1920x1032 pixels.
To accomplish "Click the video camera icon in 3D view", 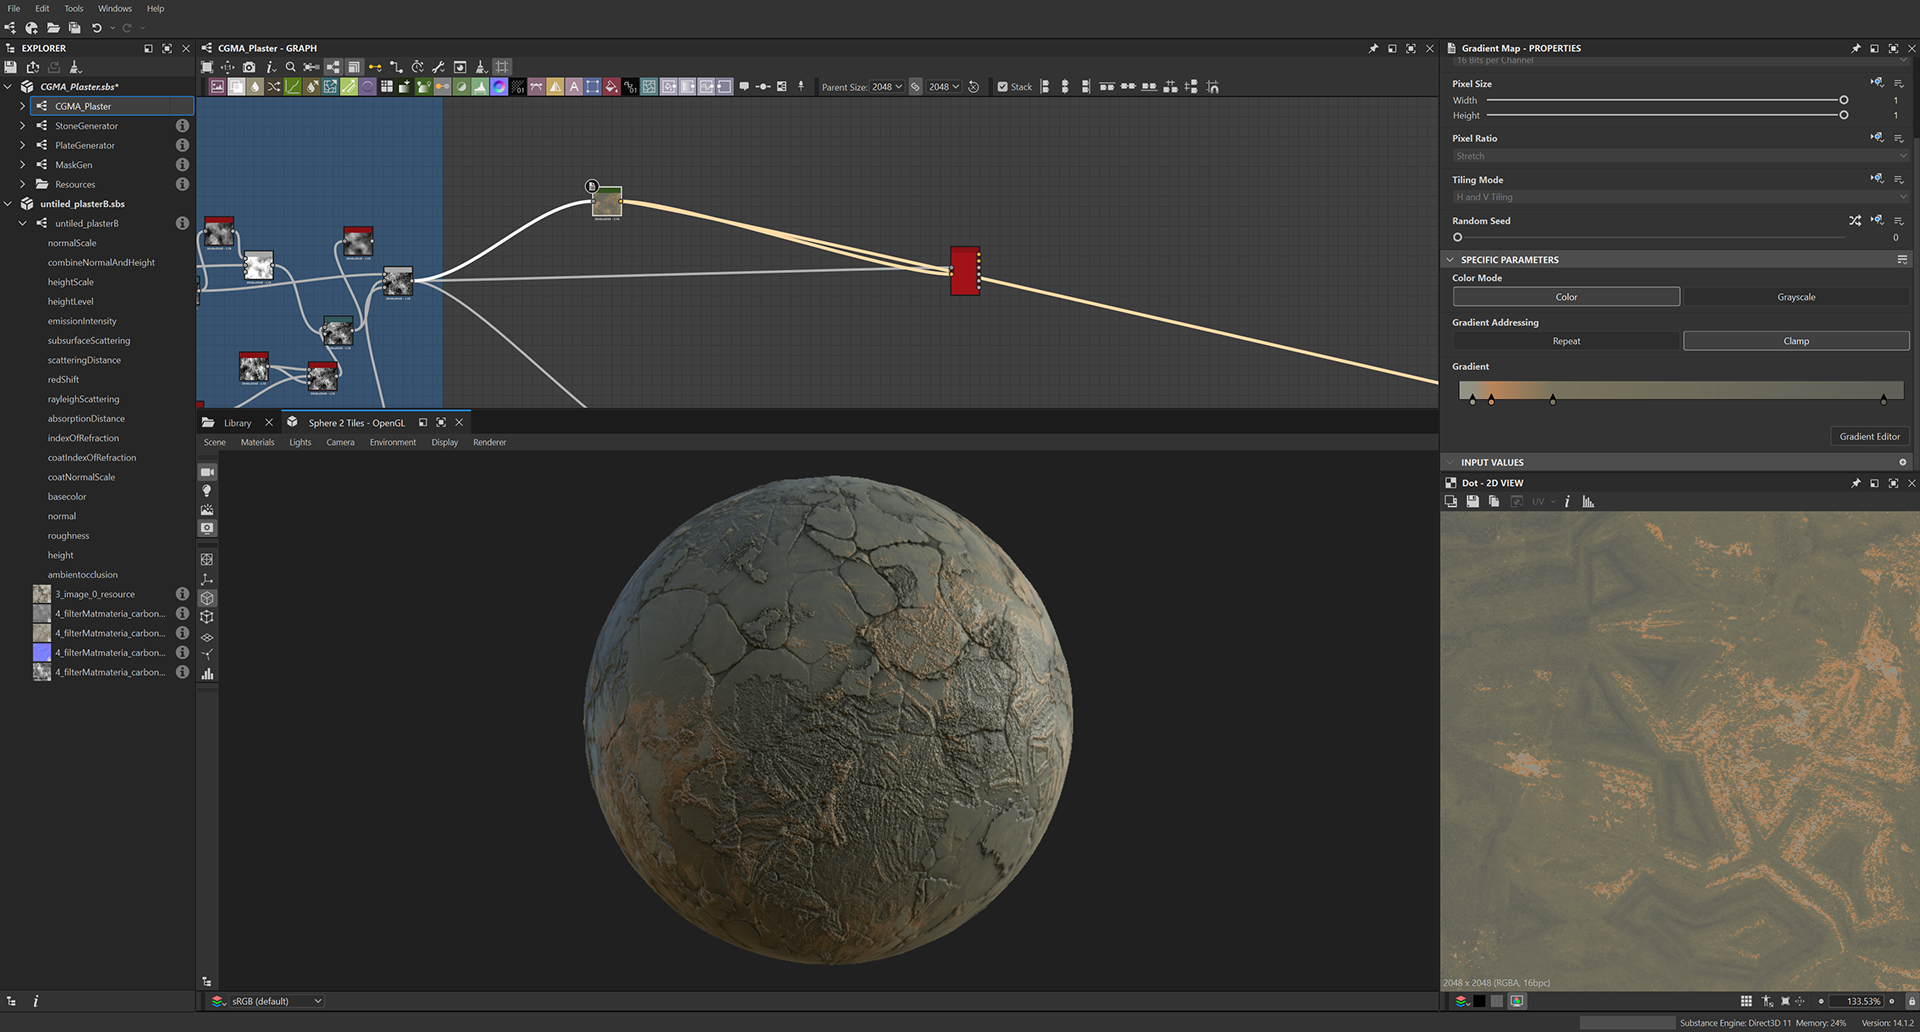I will pos(207,472).
